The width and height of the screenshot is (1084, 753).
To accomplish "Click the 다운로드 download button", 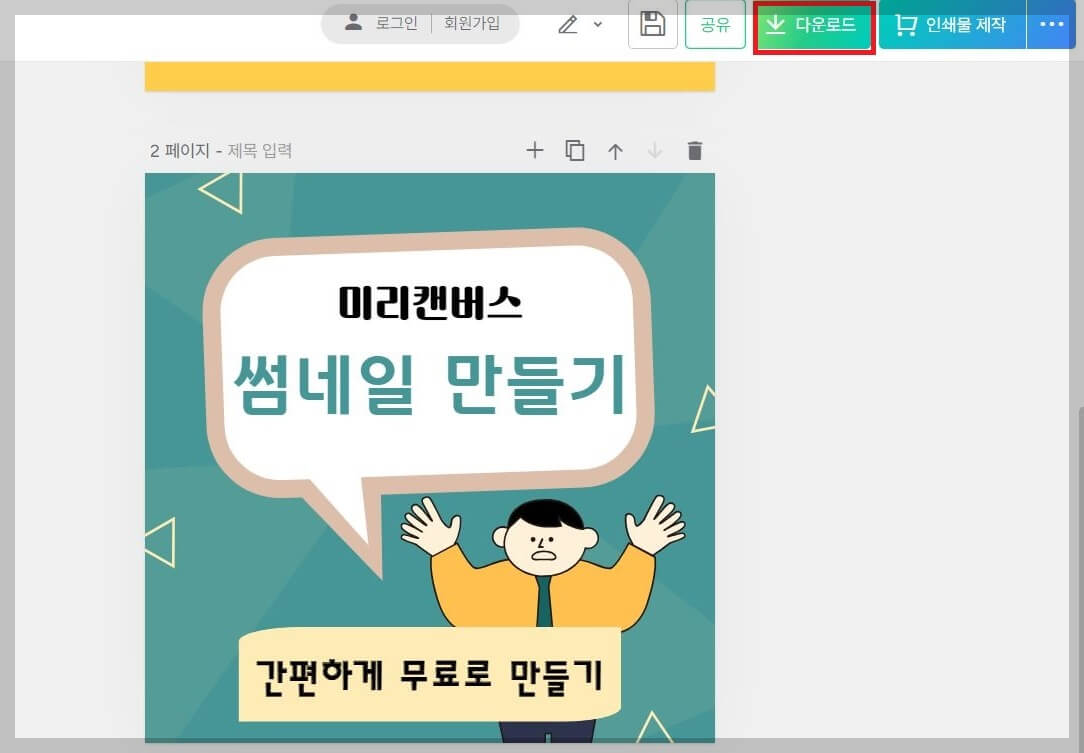I will pos(814,26).
